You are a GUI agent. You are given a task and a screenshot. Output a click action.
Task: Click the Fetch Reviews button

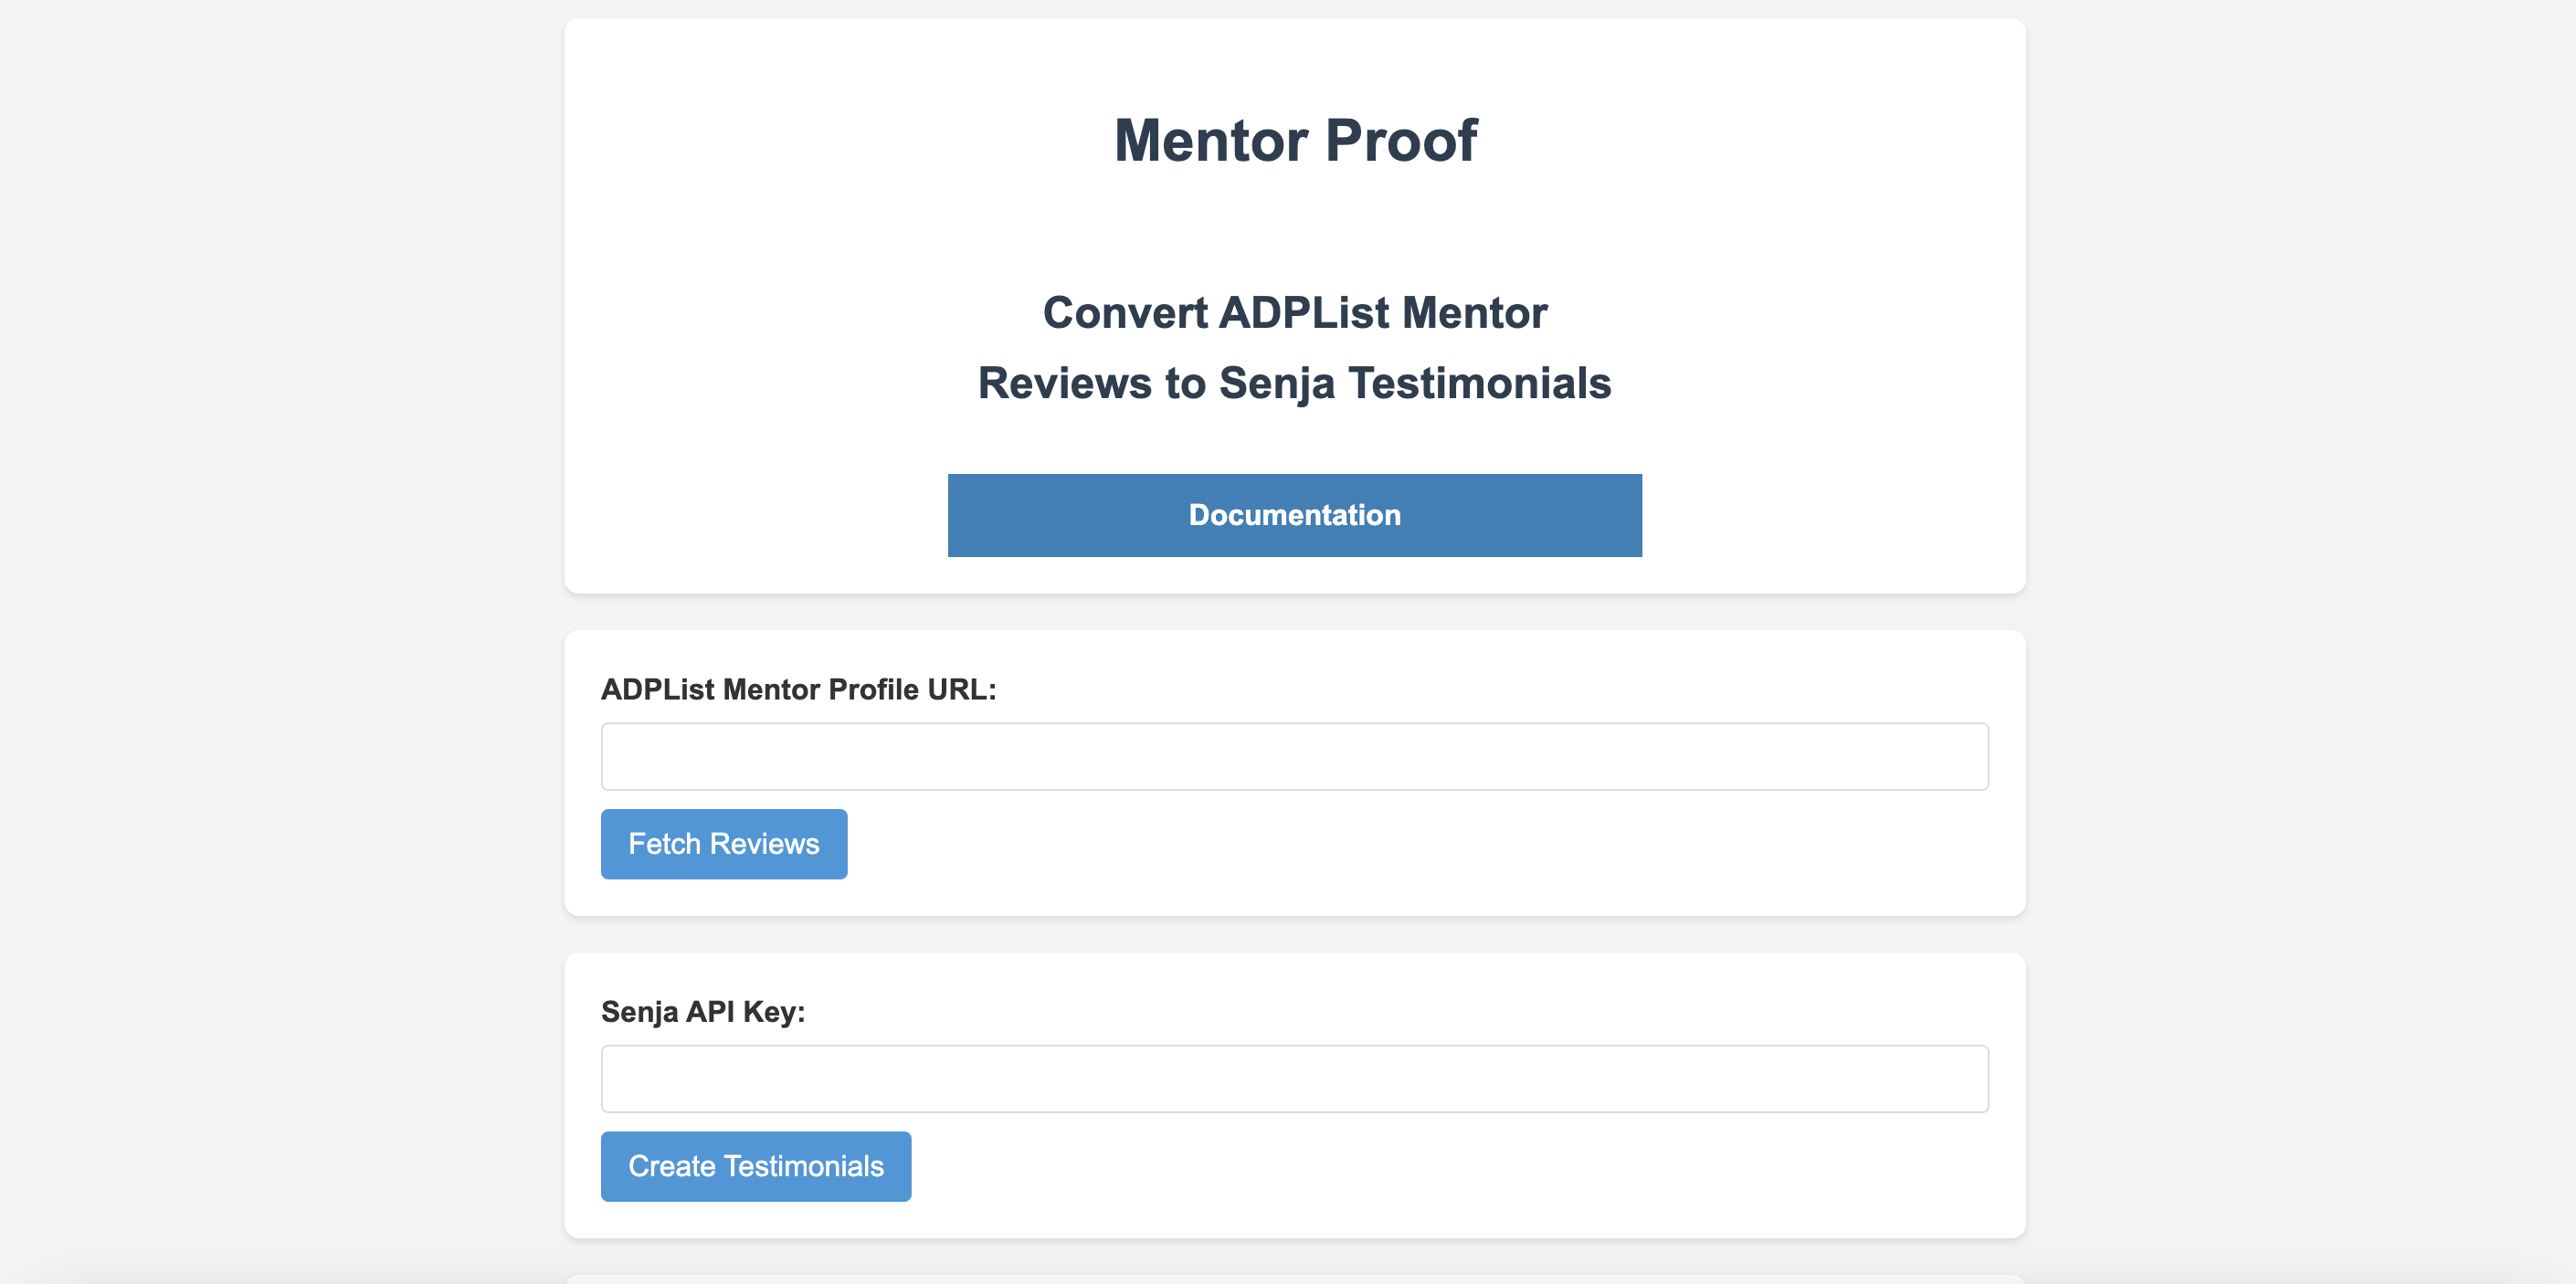pos(723,844)
